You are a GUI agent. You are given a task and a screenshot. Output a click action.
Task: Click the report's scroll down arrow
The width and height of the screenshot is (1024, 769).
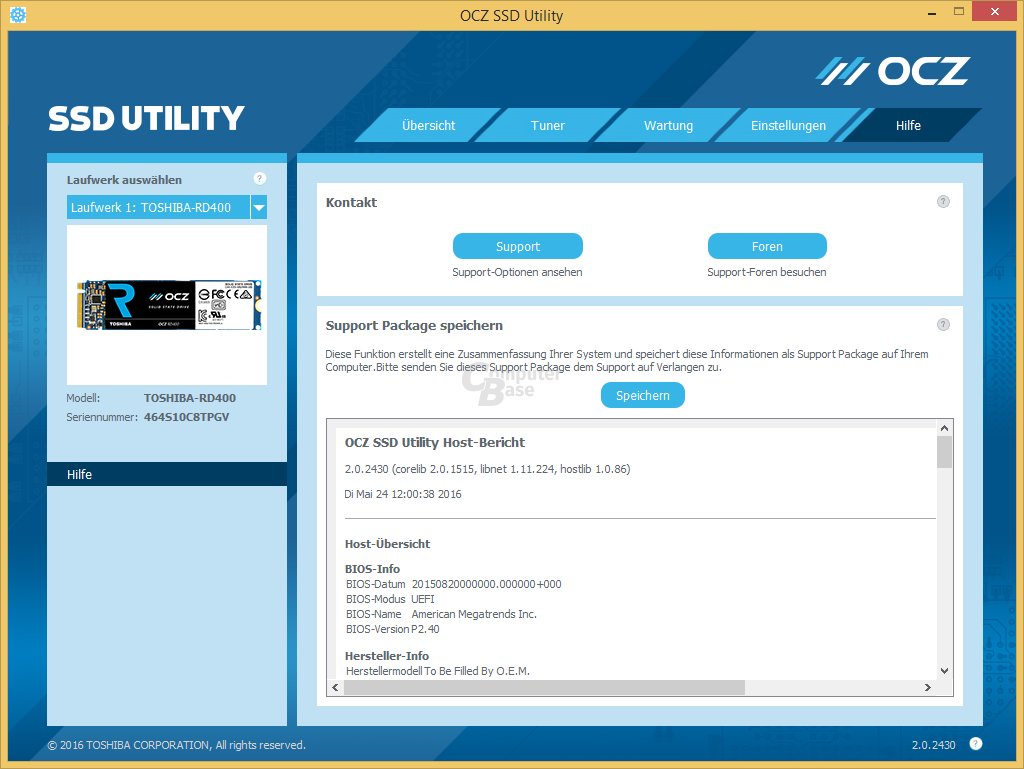[x=944, y=671]
